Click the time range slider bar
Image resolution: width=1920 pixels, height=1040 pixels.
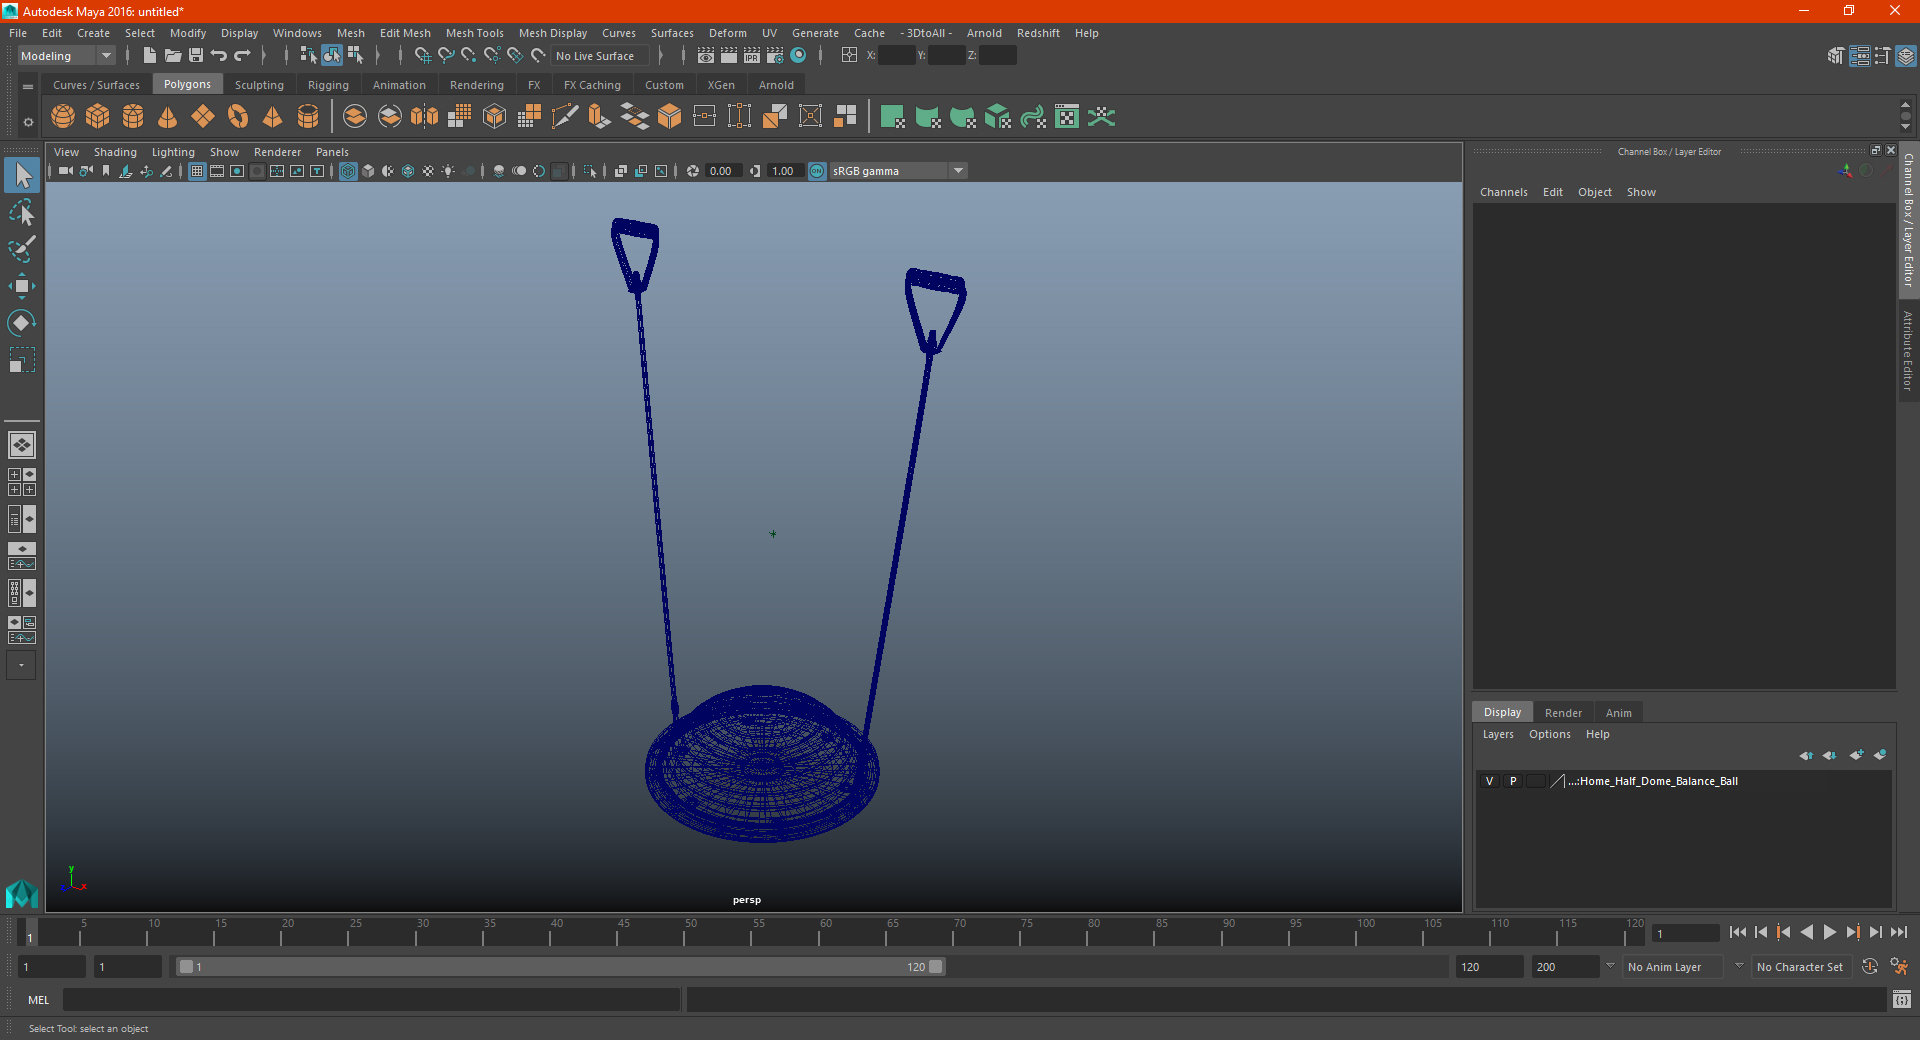(x=560, y=967)
